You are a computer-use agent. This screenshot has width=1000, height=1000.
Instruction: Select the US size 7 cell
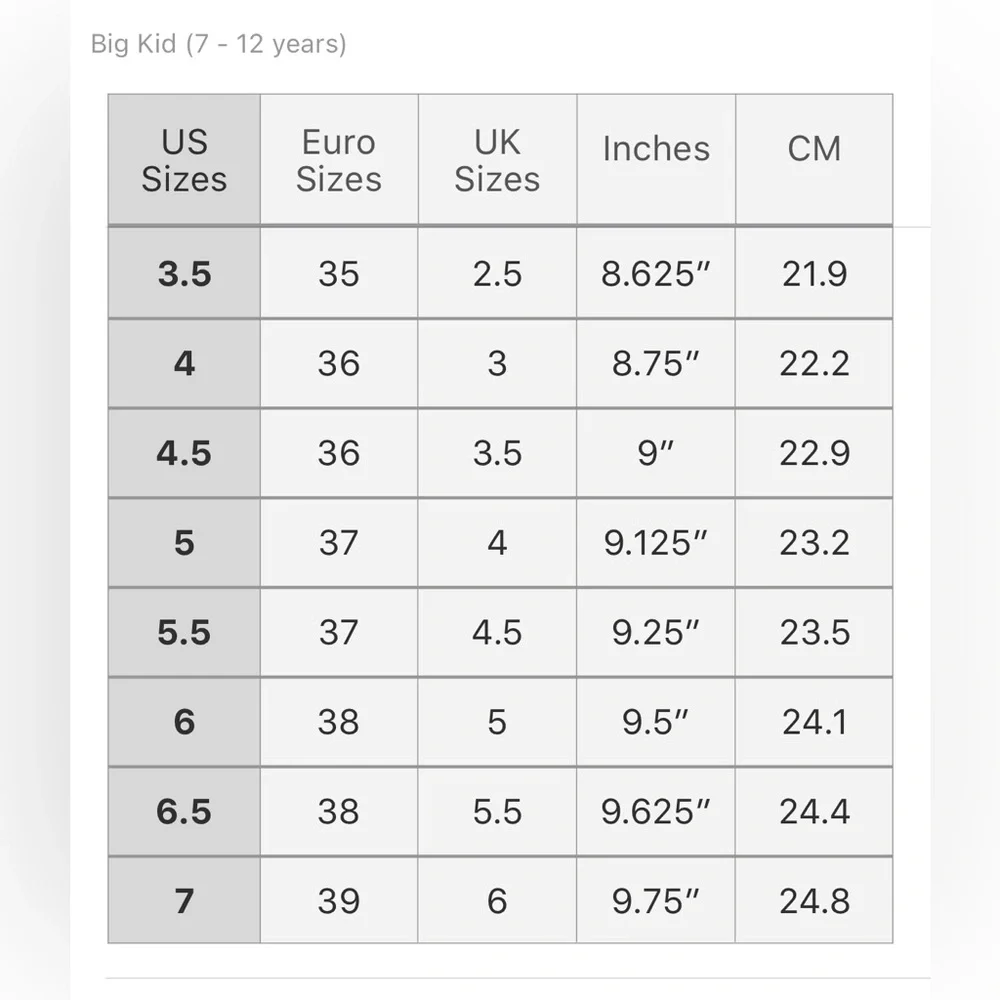(x=184, y=900)
